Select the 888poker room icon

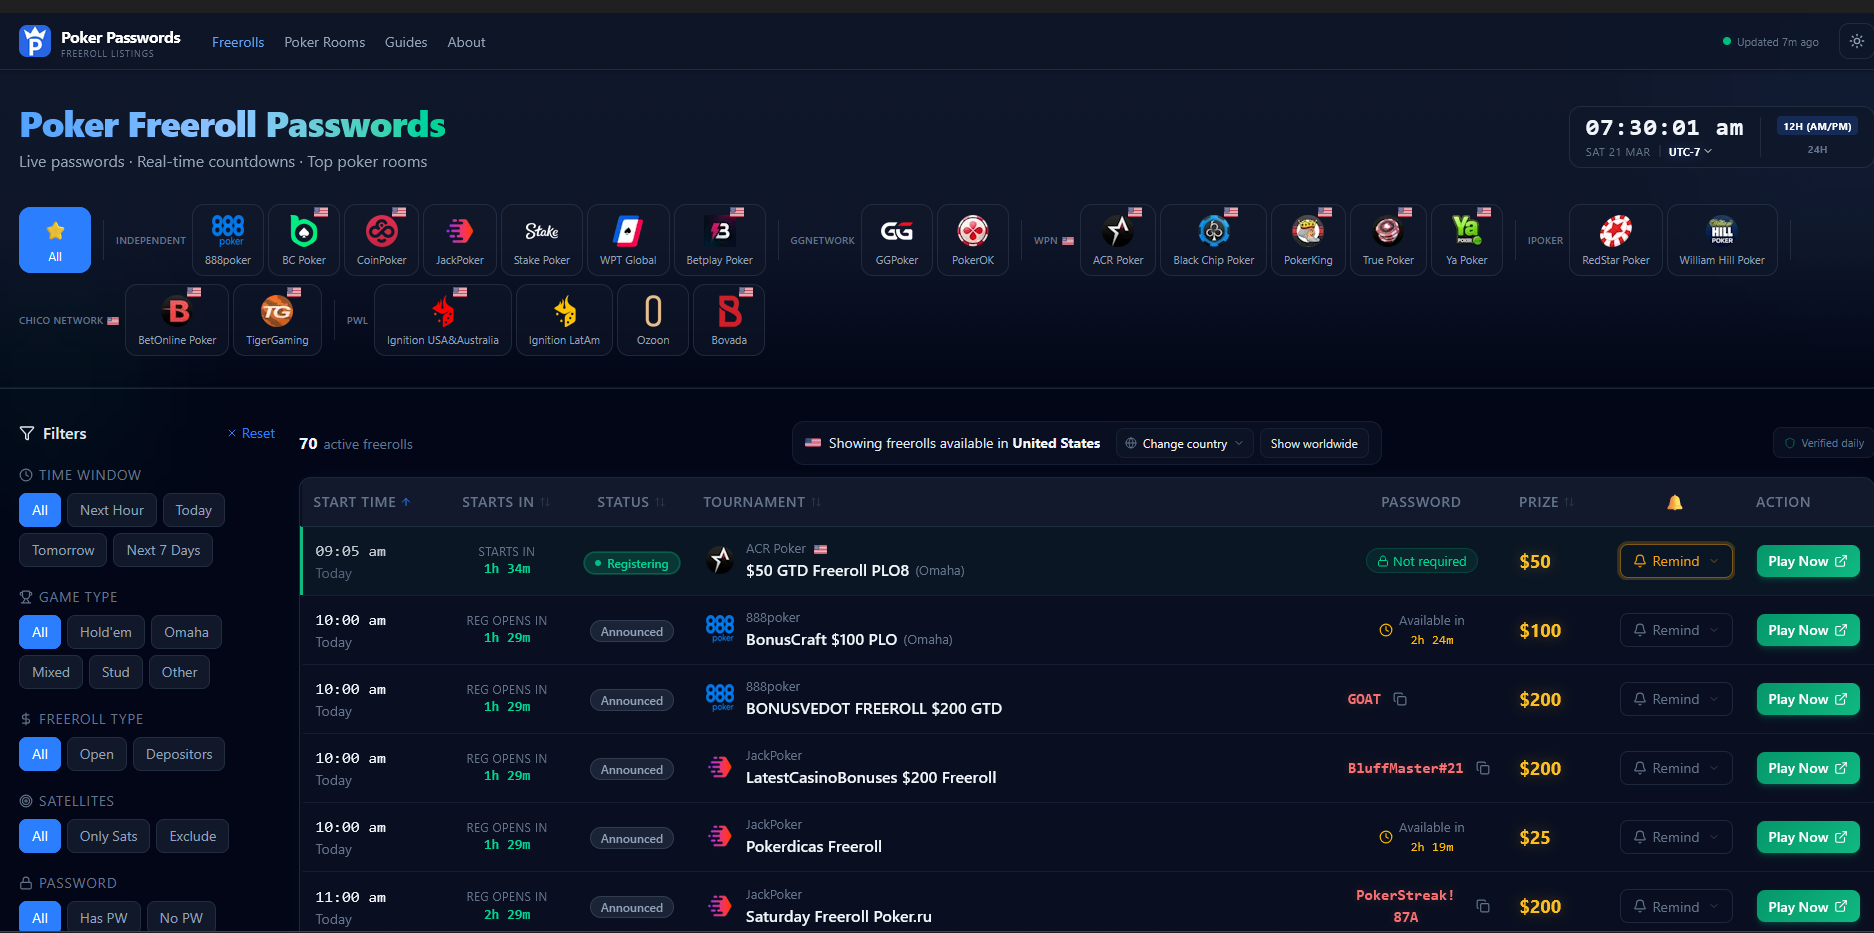(x=228, y=240)
